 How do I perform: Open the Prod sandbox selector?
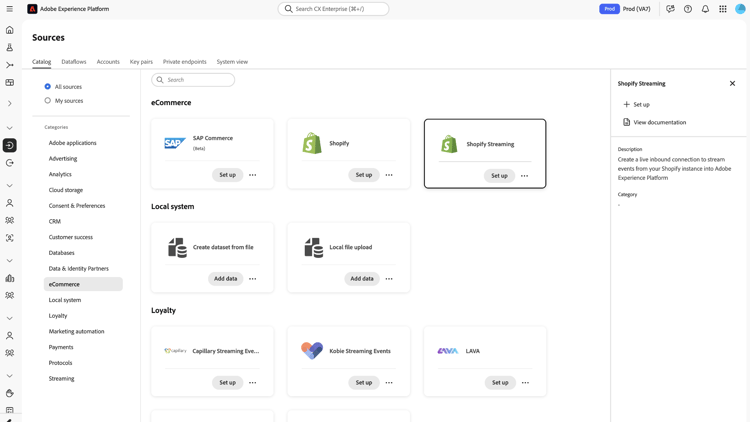(x=625, y=9)
